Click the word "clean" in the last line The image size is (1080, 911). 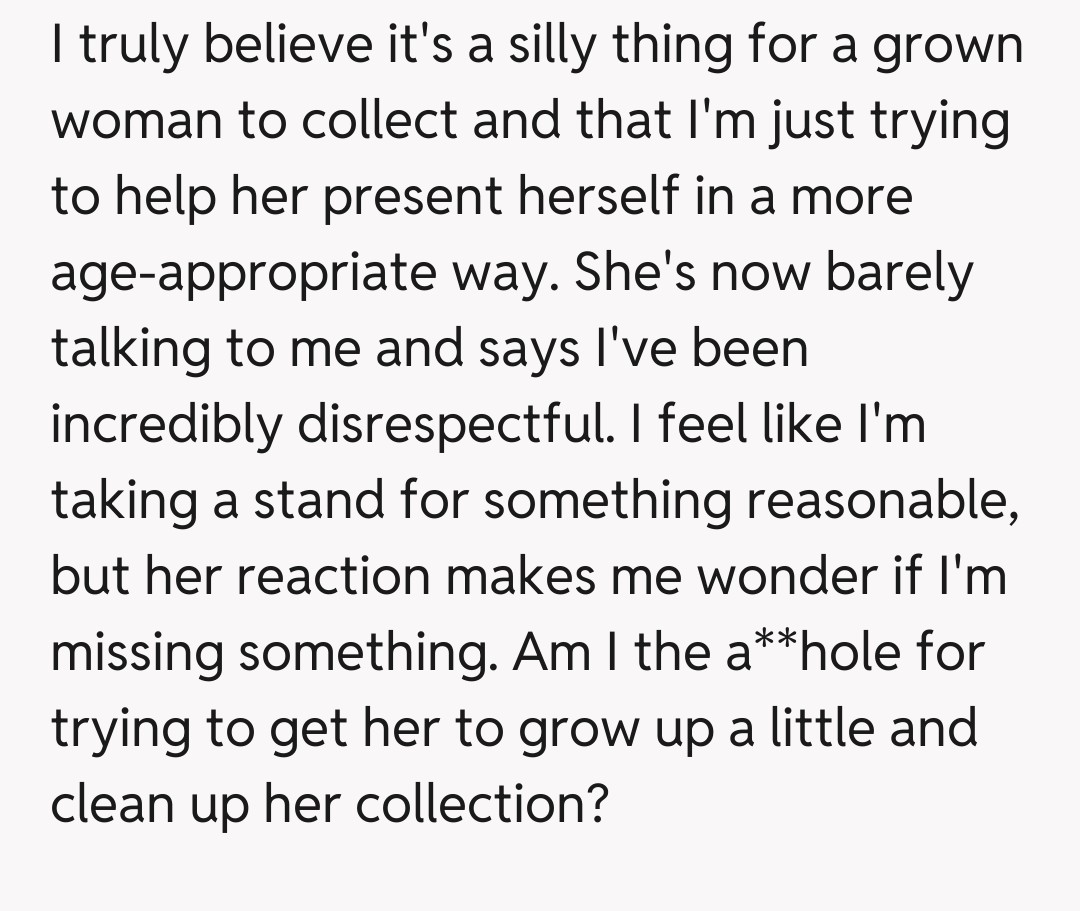(x=111, y=803)
